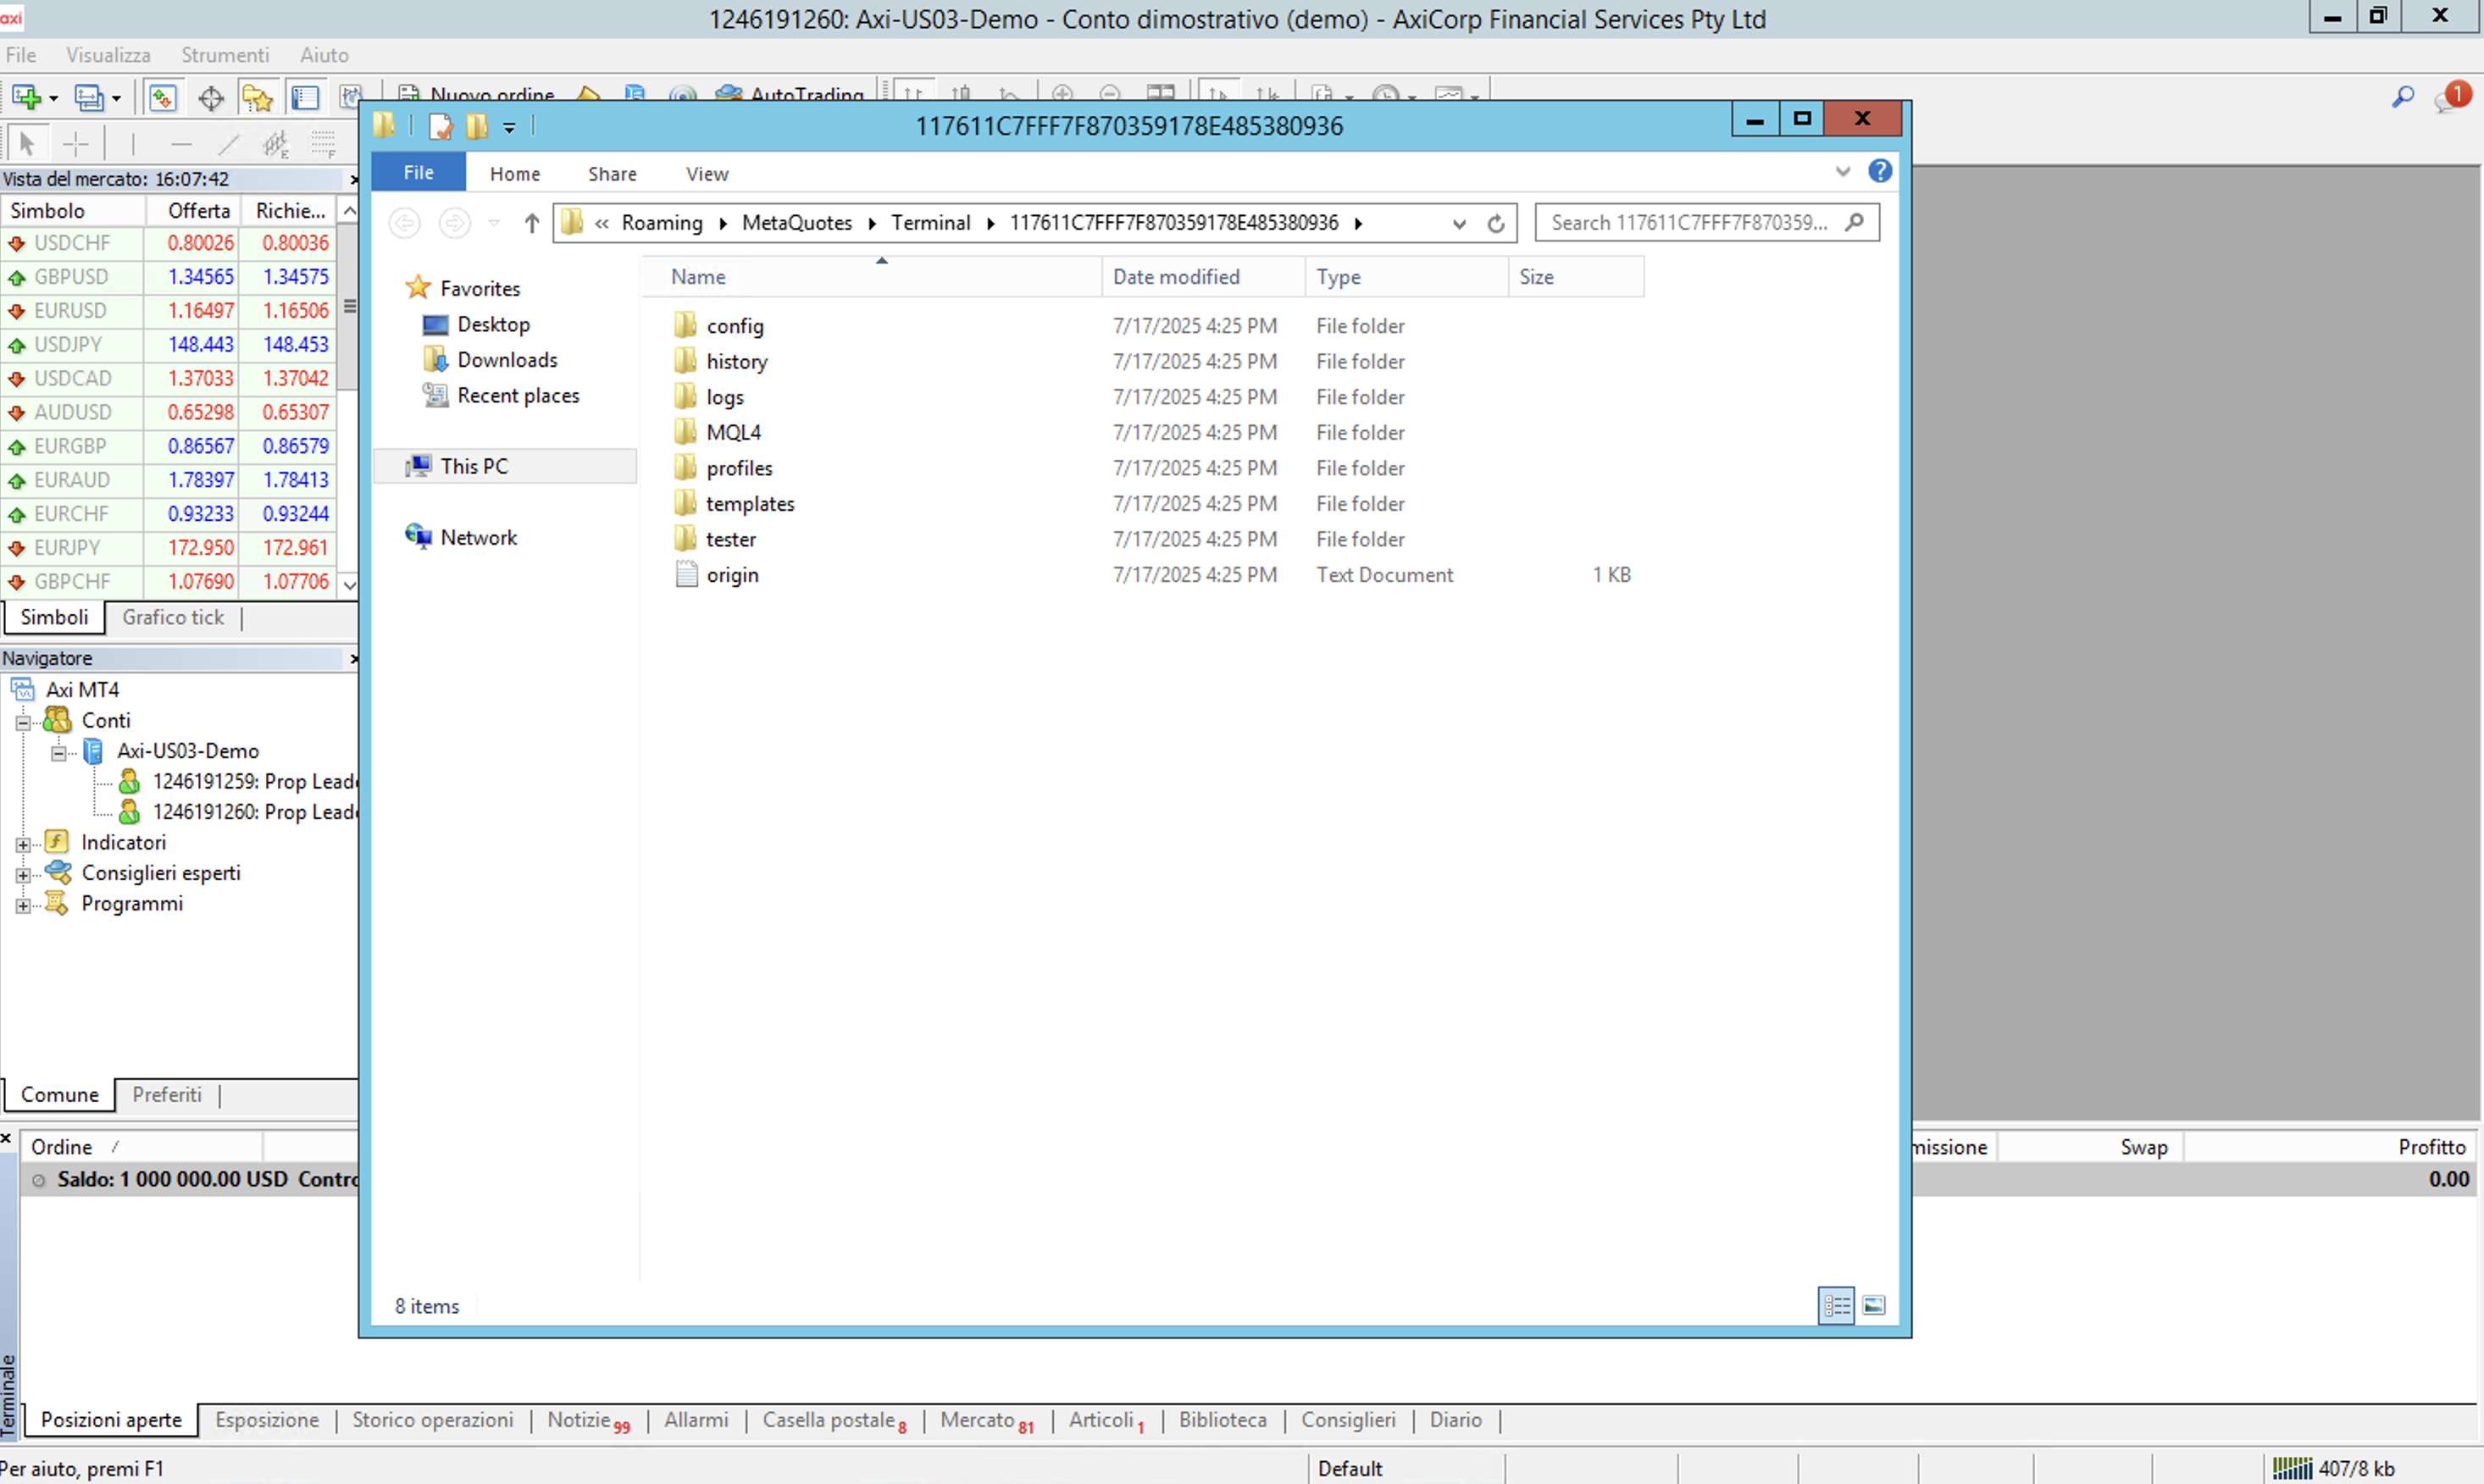Open the Explorer View ribbon tab

click(x=706, y=174)
